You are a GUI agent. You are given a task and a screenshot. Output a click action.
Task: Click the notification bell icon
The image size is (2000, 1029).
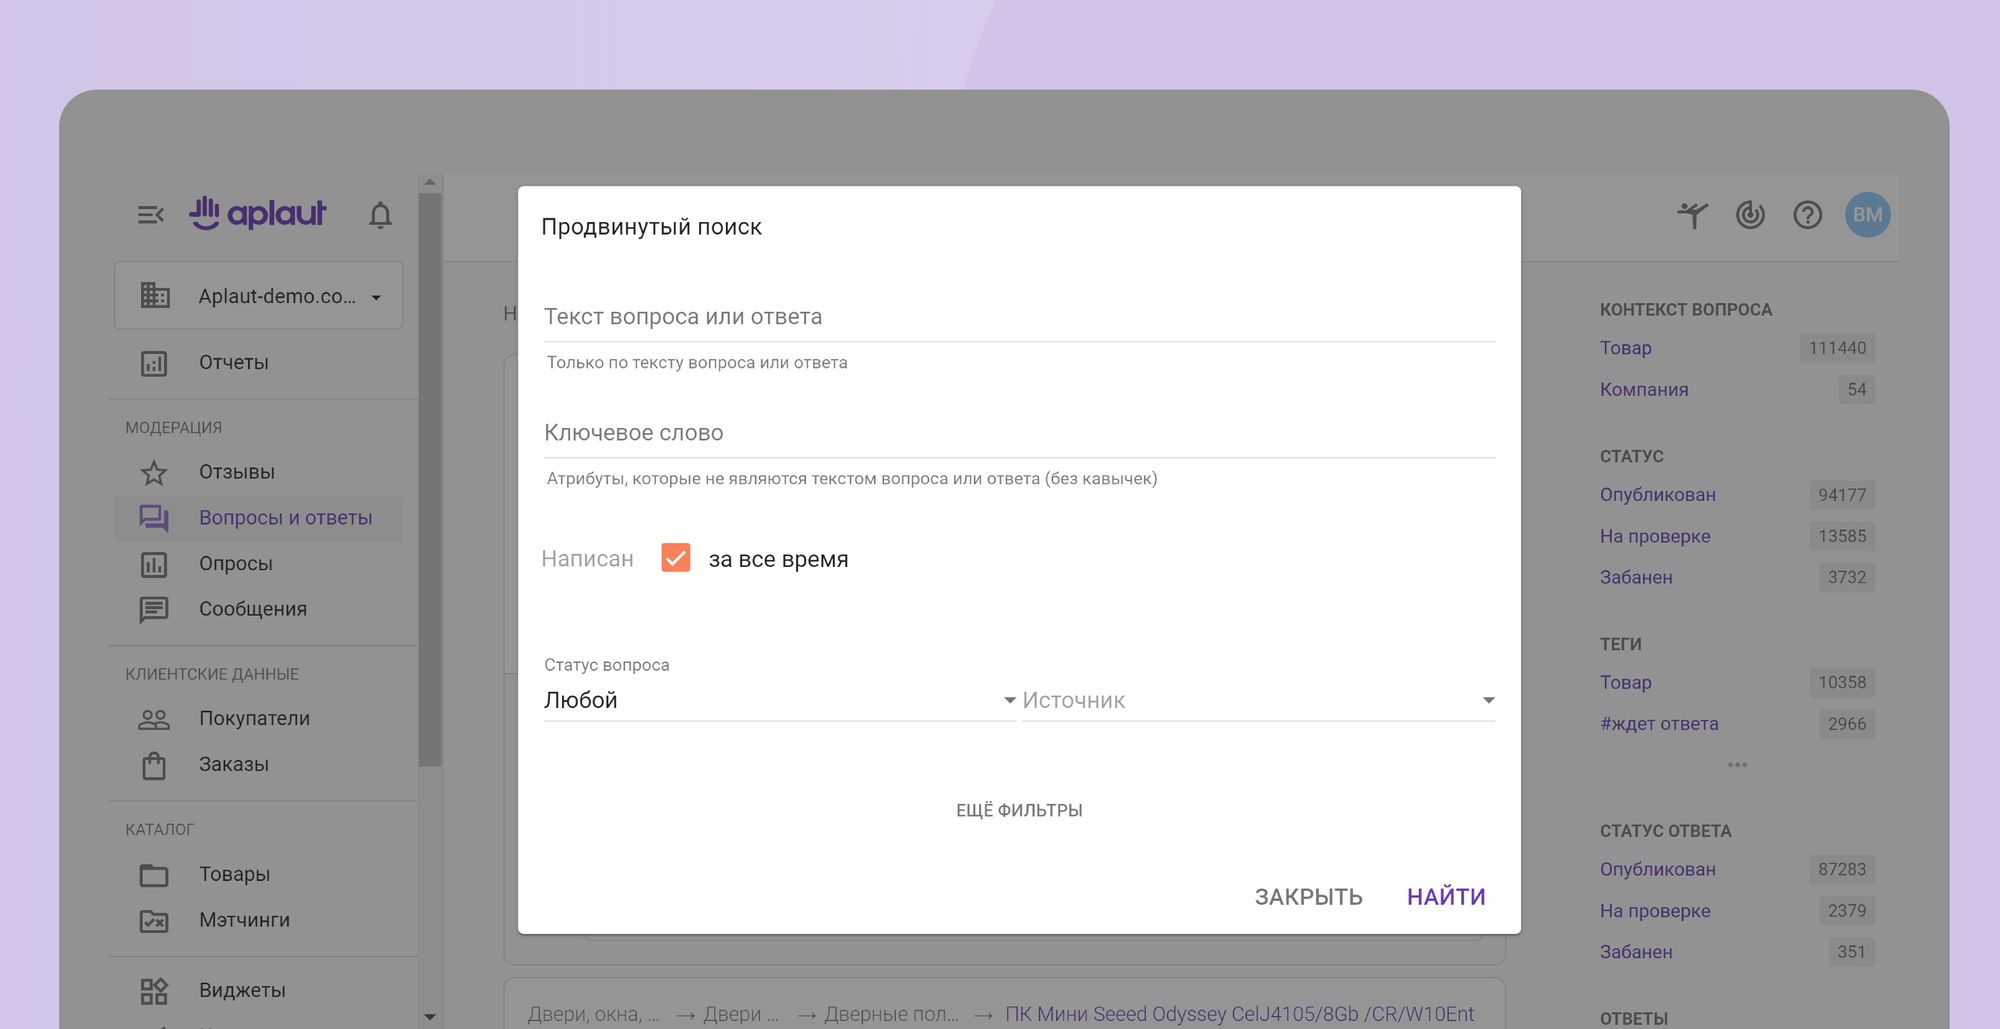click(x=380, y=215)
